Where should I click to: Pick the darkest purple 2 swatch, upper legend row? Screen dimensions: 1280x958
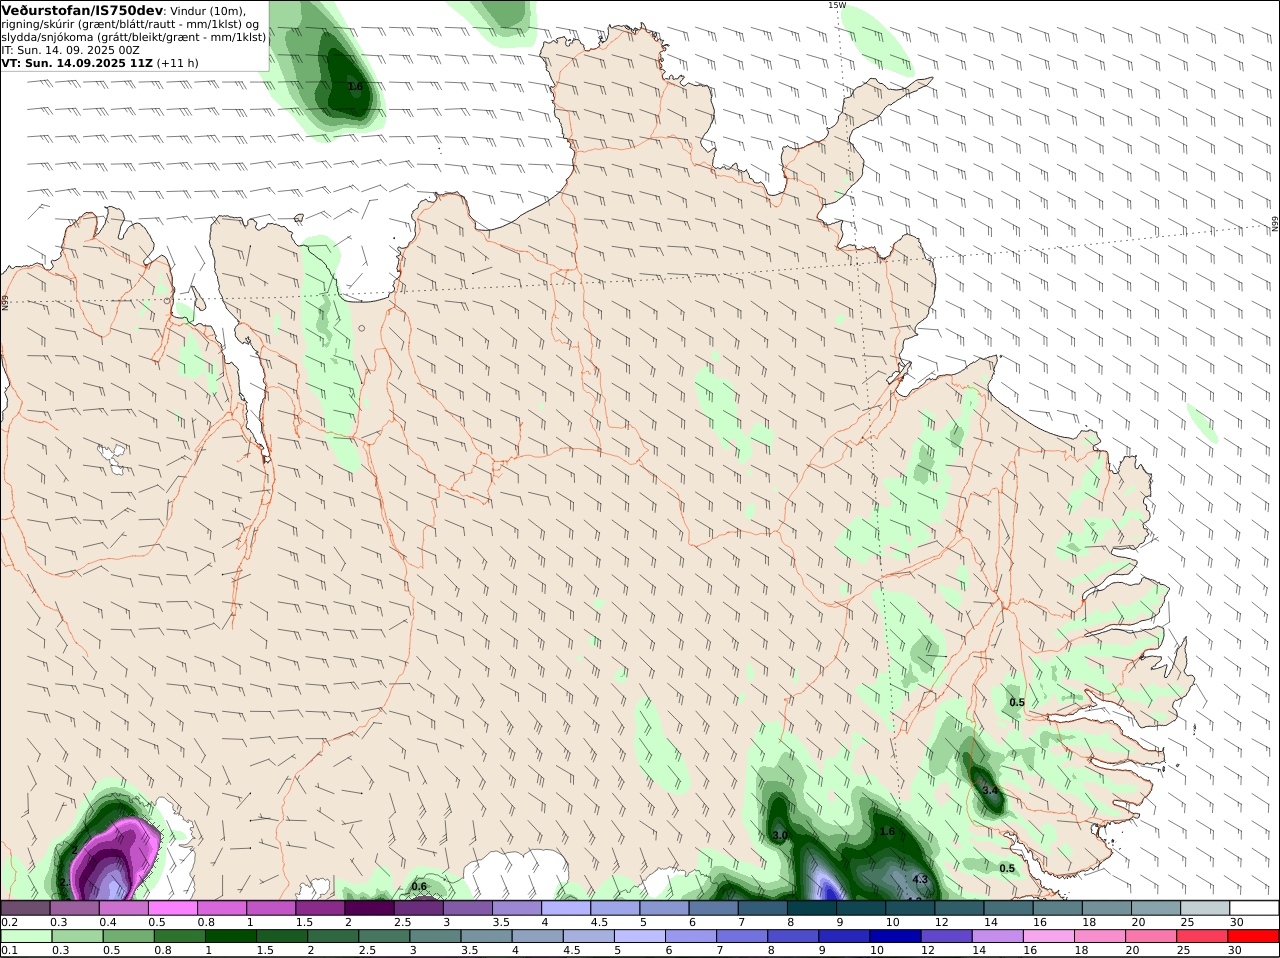[x=369, y=908]
